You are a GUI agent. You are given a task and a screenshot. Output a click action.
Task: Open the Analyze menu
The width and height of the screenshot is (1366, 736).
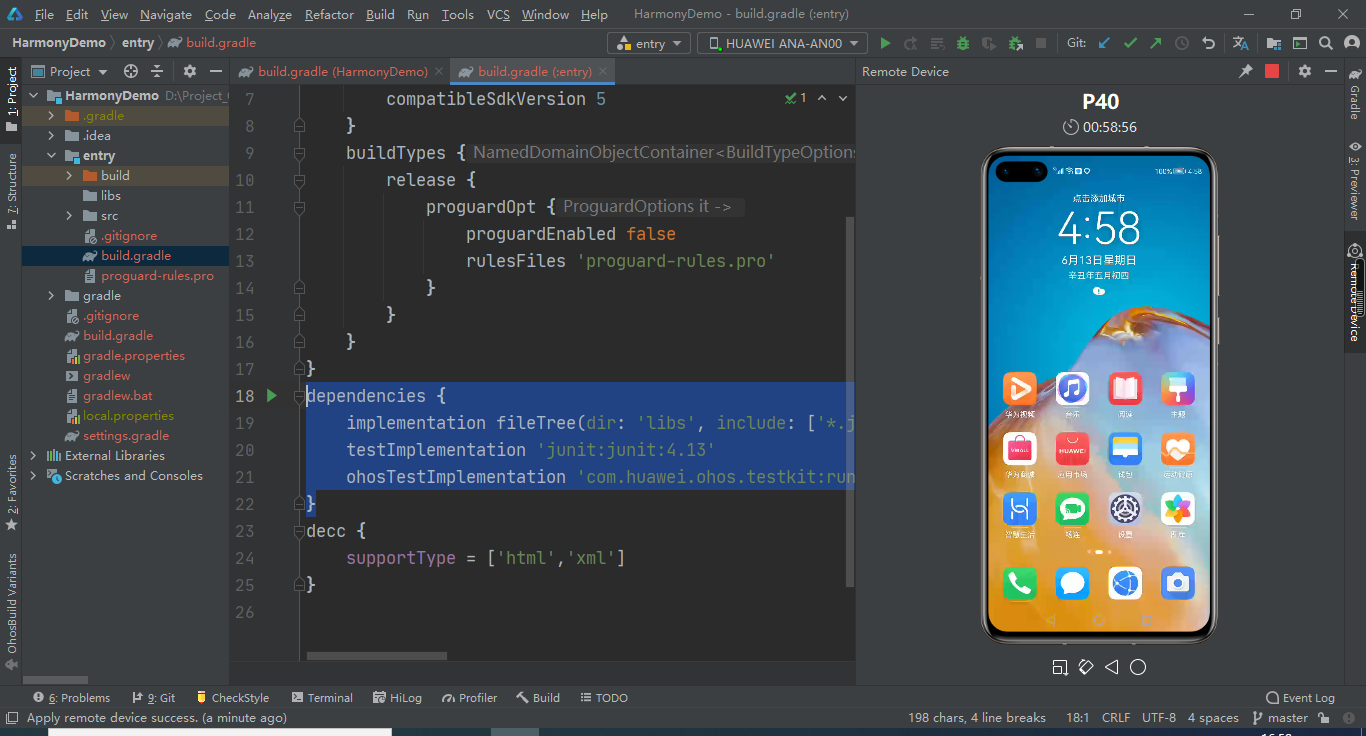point(270,15)
